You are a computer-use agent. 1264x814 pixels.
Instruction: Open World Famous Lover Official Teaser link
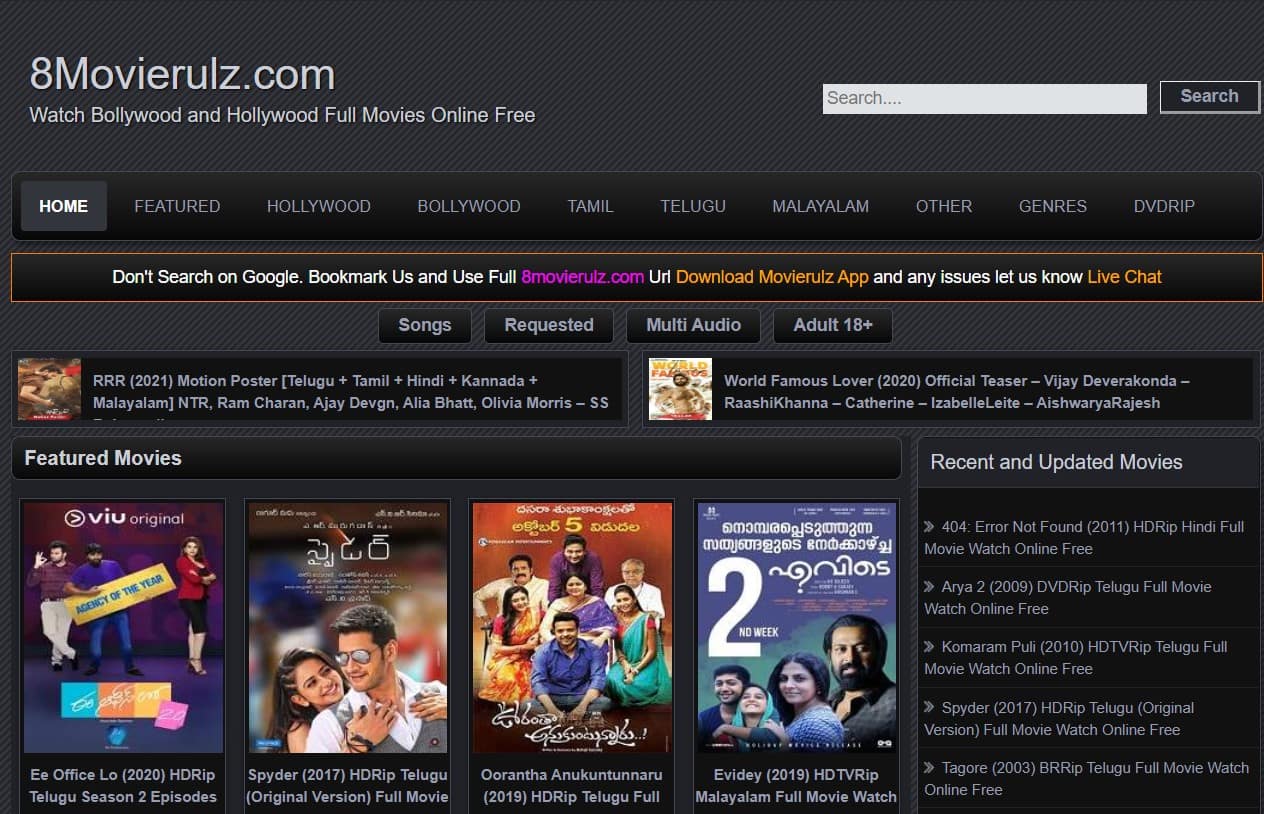click(957, 392)
